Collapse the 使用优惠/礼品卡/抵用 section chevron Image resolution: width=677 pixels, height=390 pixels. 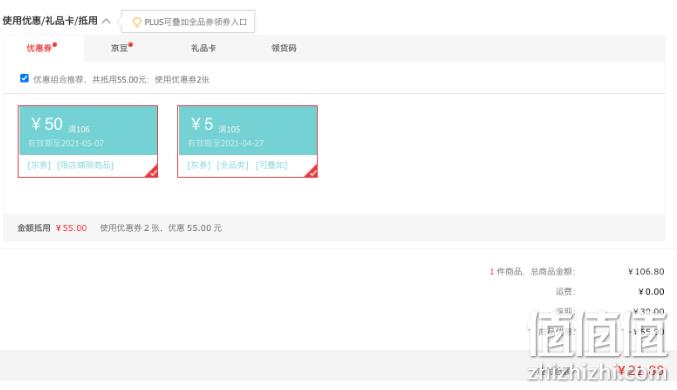coord(106,21)
